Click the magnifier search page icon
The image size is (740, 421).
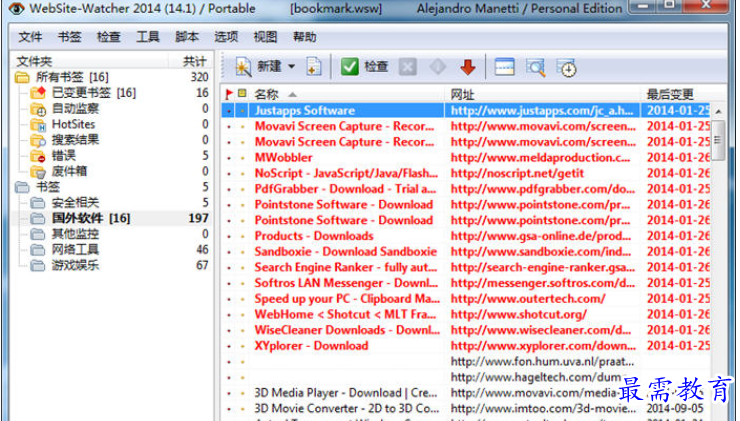point(536,67)
